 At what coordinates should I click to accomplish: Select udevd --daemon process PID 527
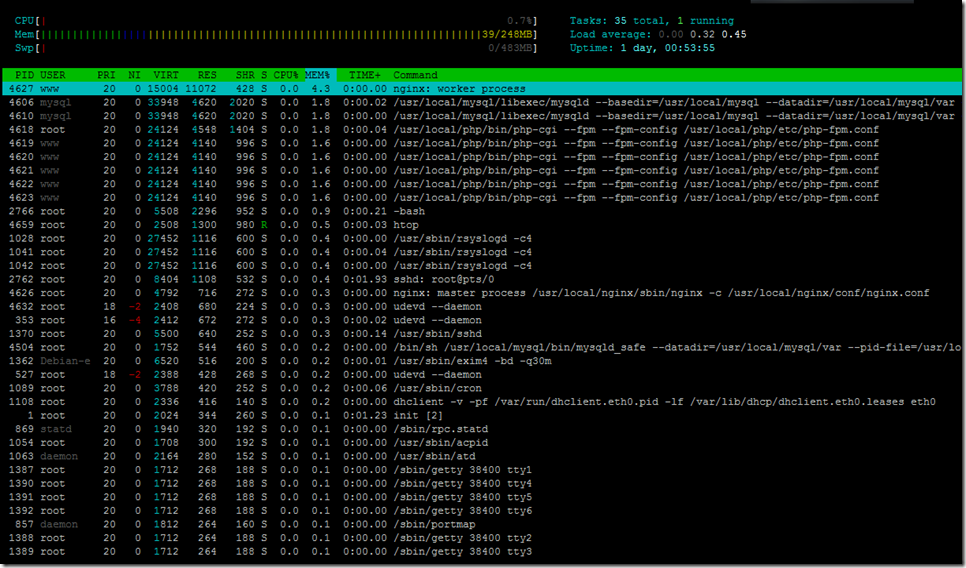pos(482,375)
